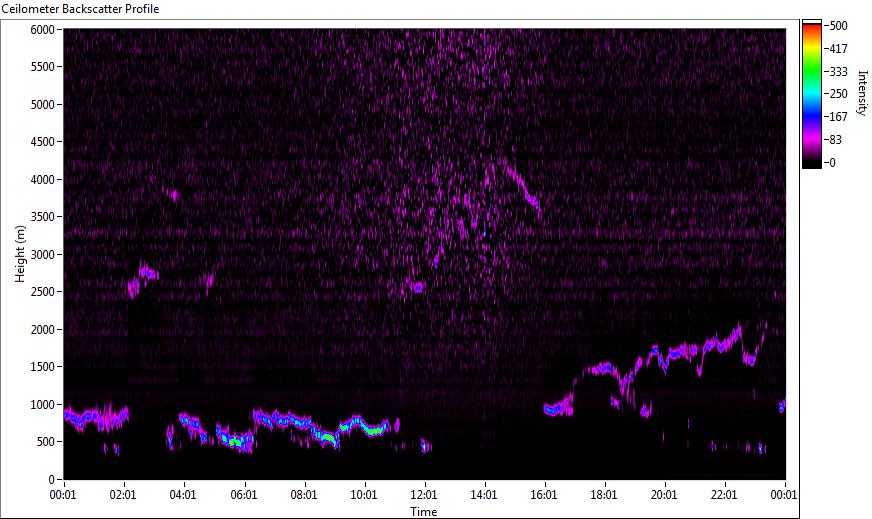Click the first 00:01 time tick
The width and height of the screenshot is (872, 519).
(63, 495)
